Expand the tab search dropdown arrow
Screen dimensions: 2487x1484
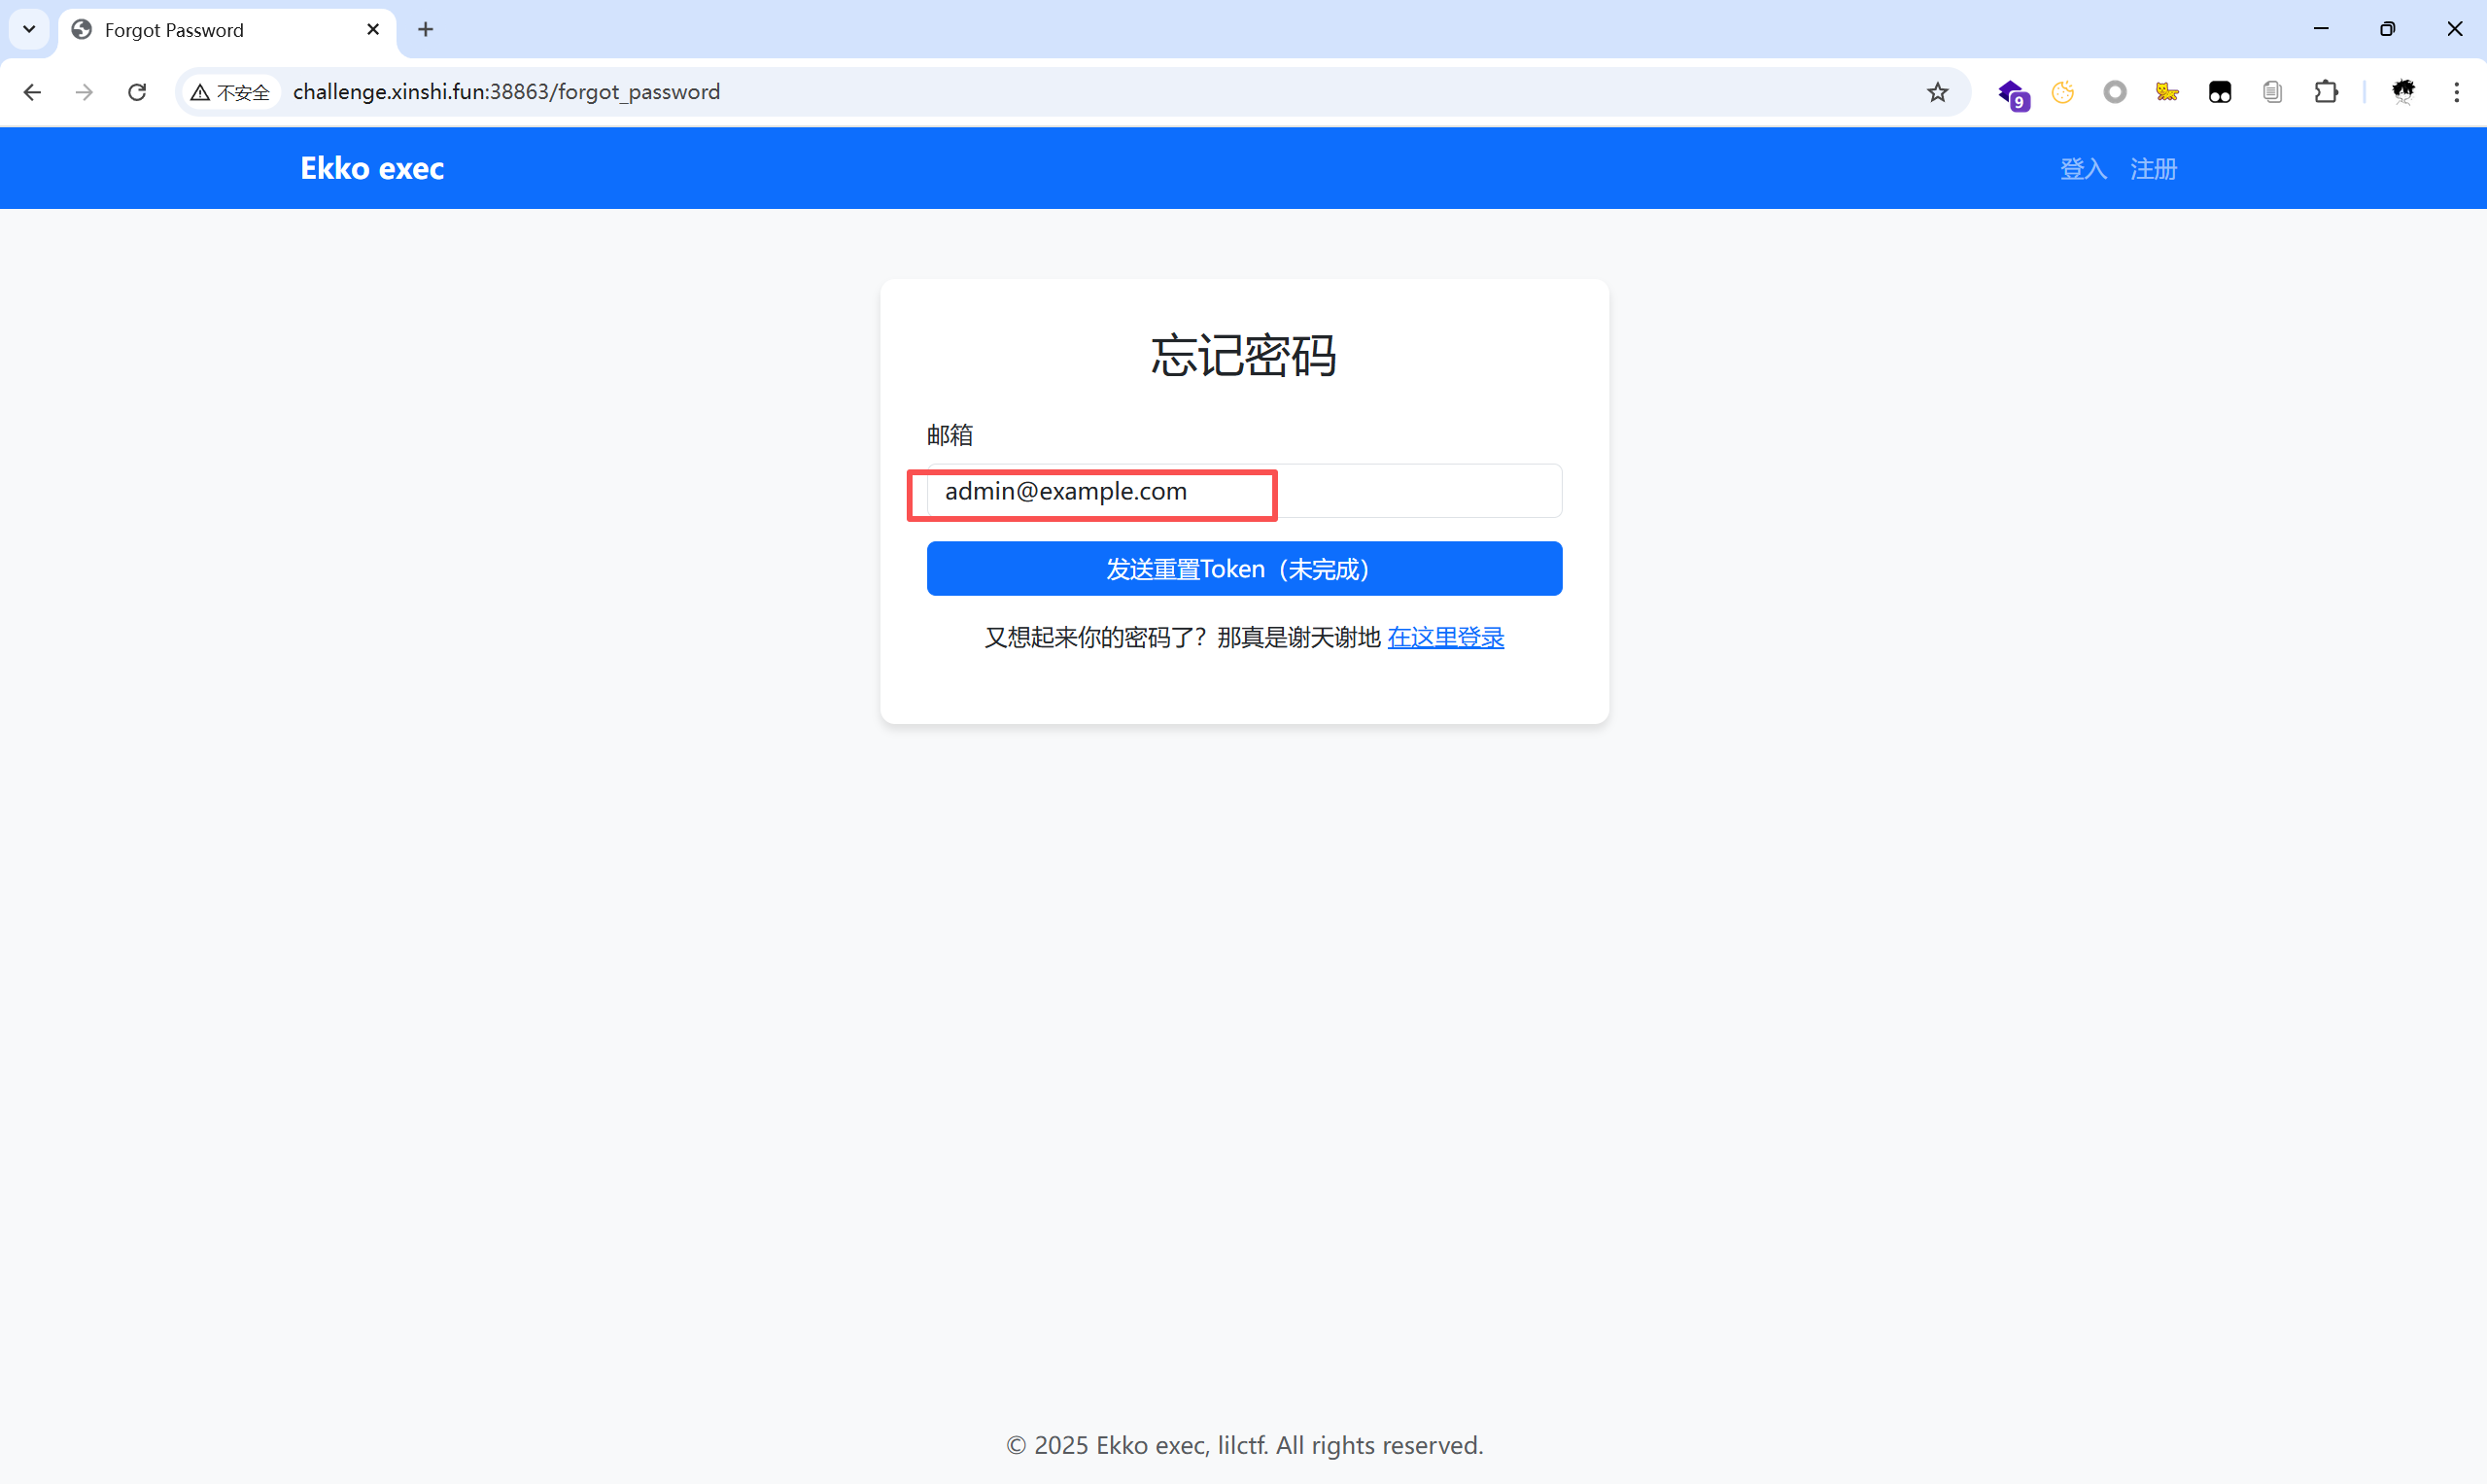(29, 29)
